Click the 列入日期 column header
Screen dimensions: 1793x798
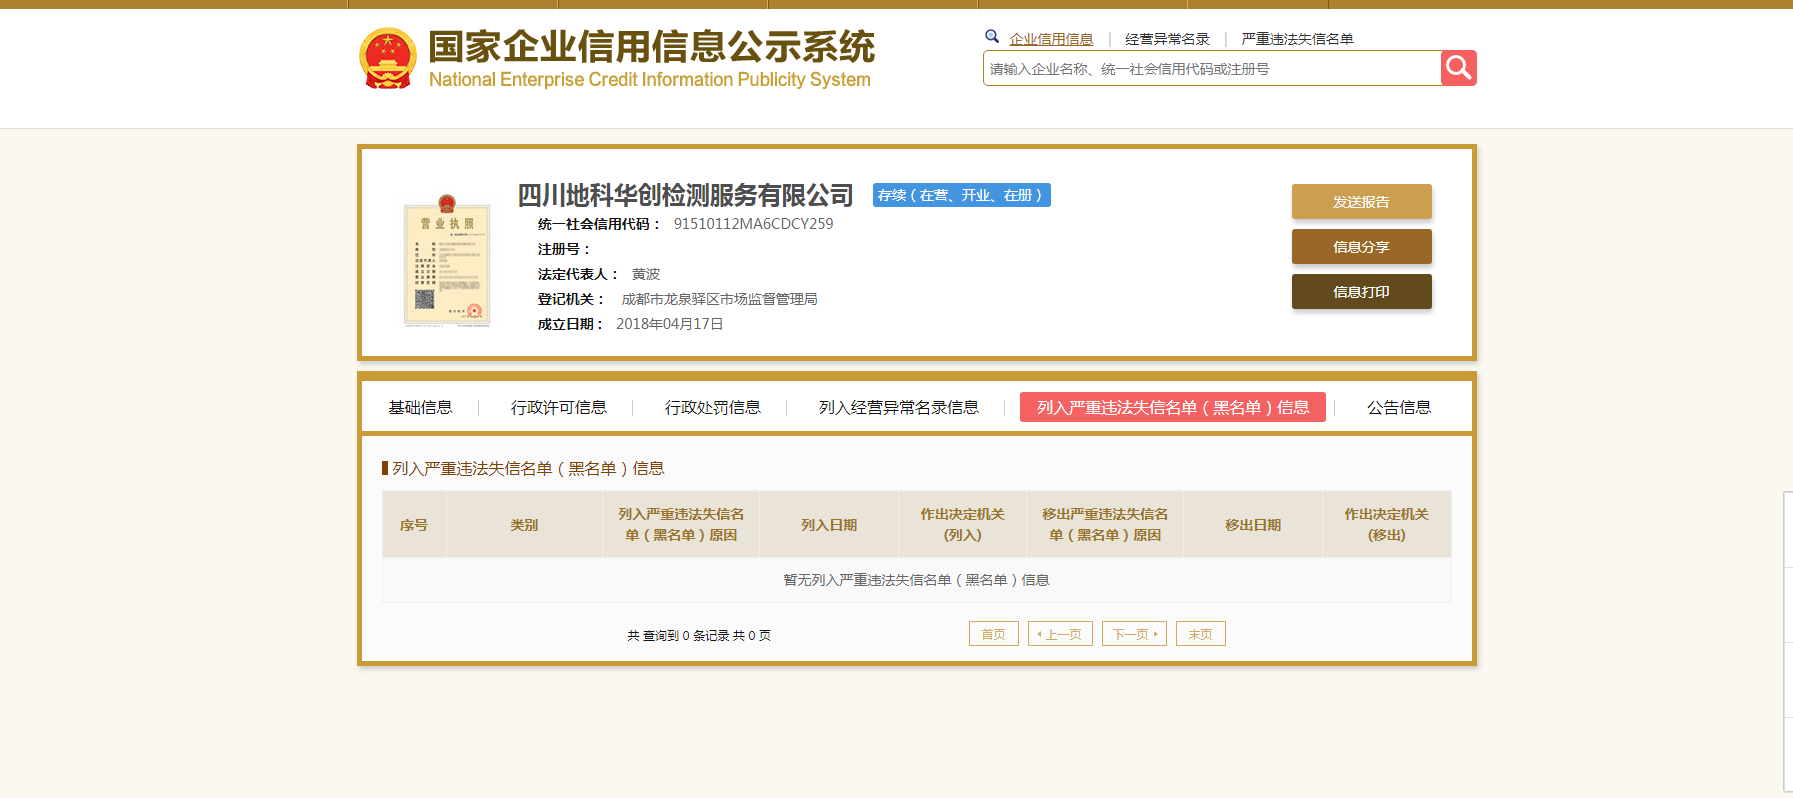829,525
